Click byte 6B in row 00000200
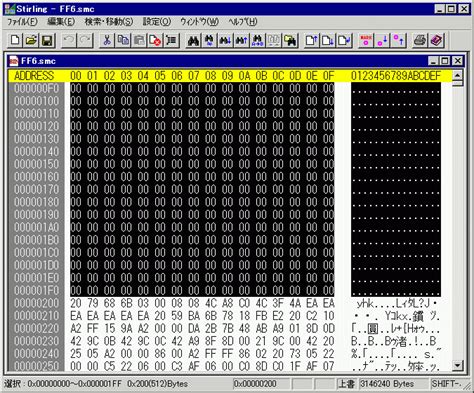The image size is (474, 393). [x=126, y=303]
